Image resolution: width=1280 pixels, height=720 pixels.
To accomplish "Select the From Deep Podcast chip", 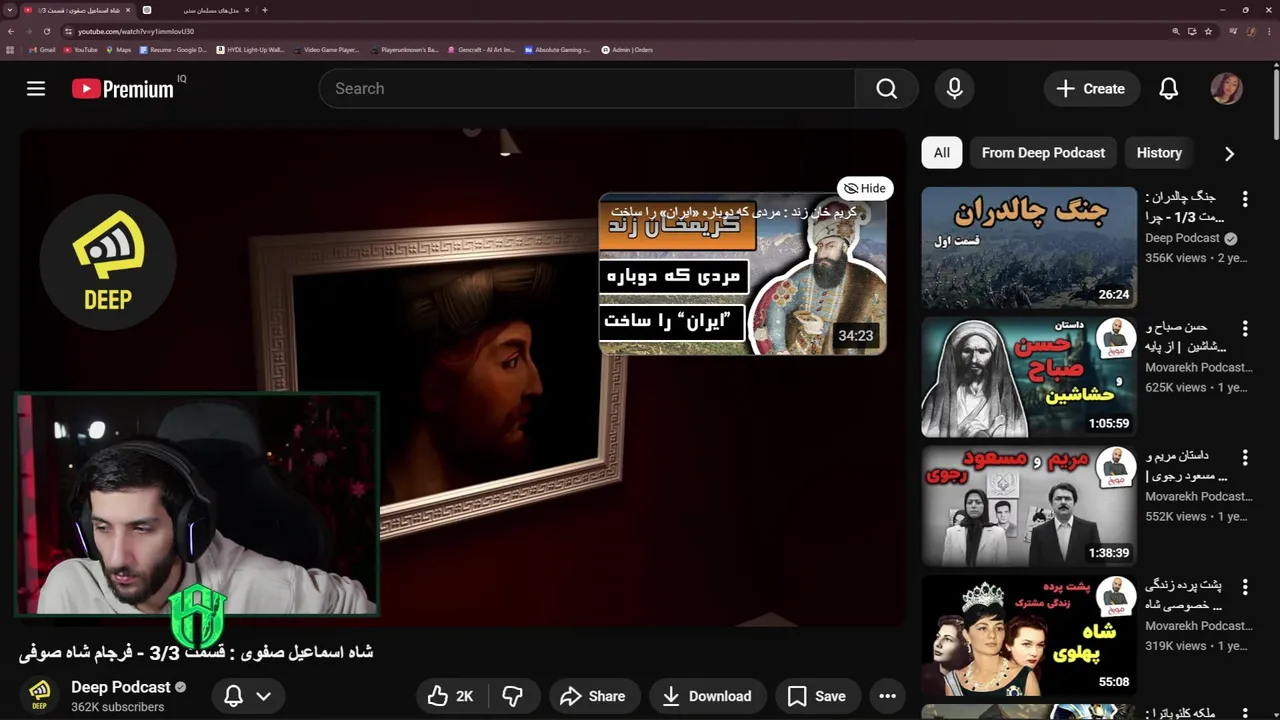I will click(1043, 153).
